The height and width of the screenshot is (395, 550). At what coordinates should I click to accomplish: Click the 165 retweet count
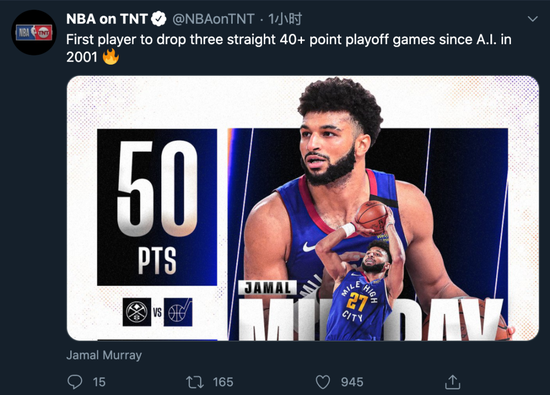click(x=223, y=382)
